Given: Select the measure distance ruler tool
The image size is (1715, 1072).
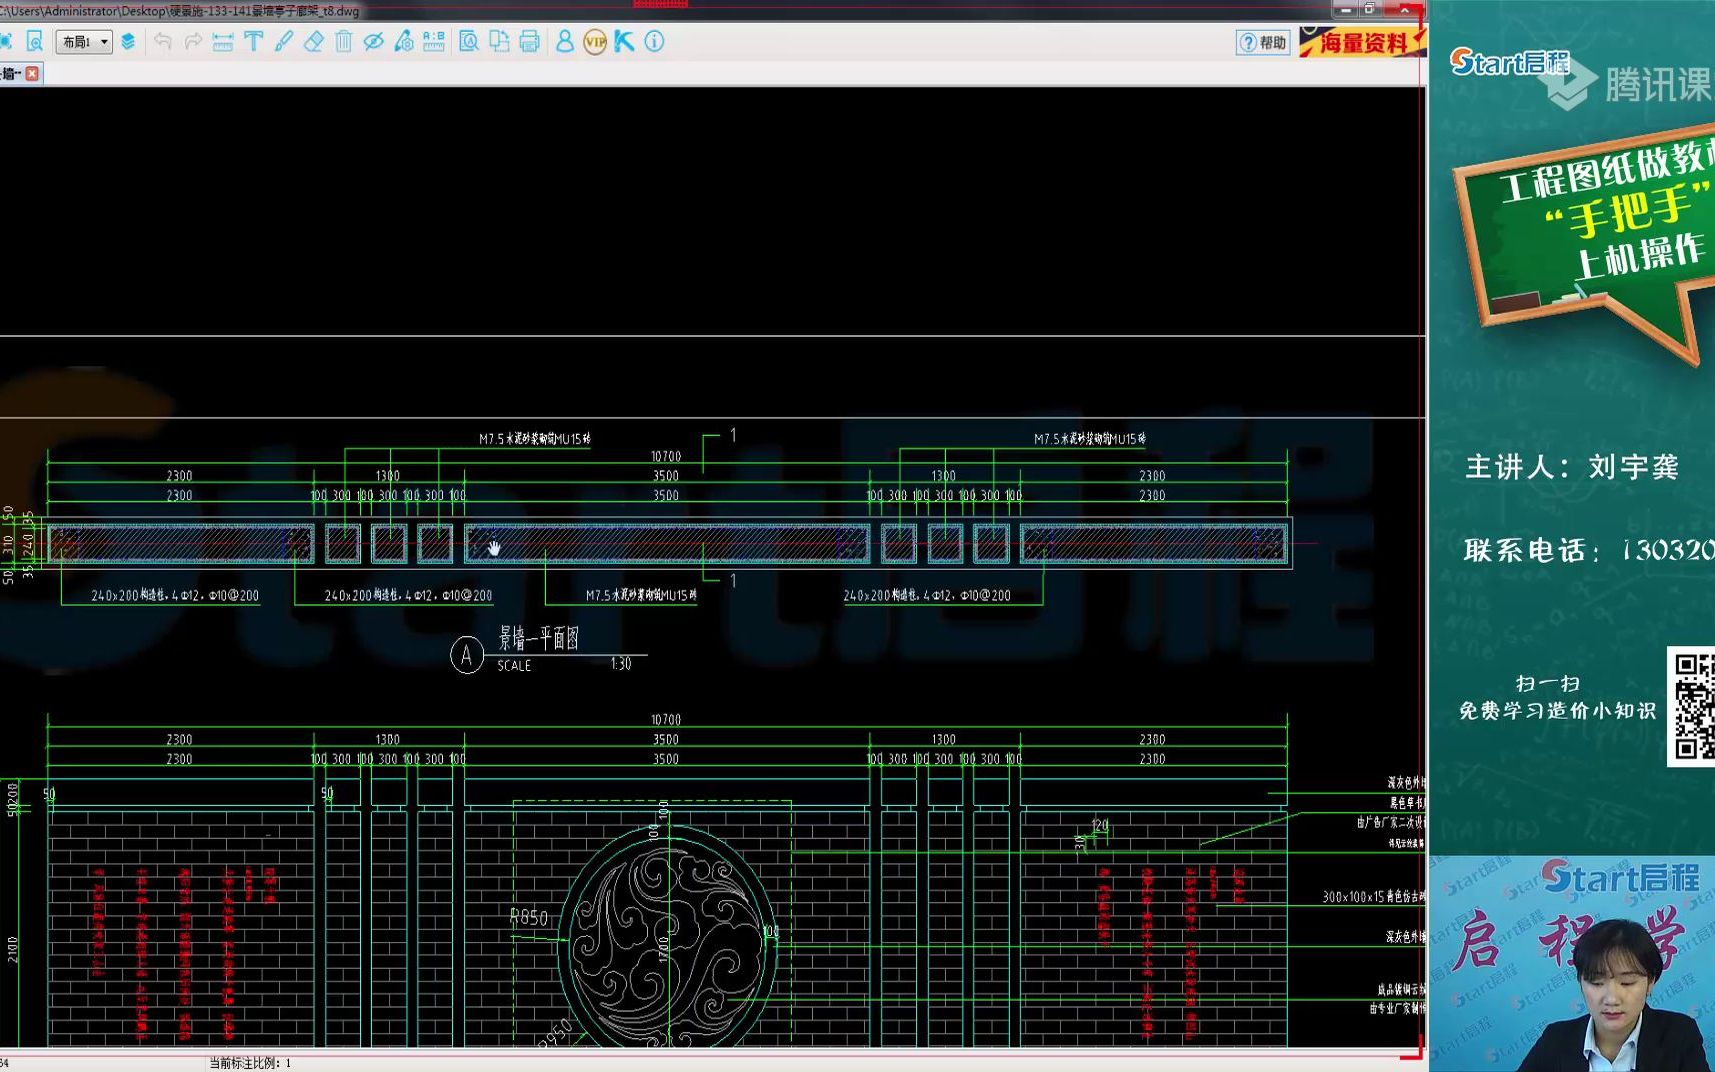Looking at the screenshot, I should pyautogui.click(x=223, y=42).
